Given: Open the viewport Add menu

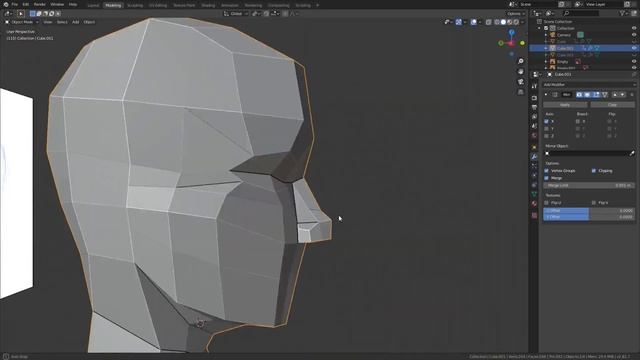Looking at the screenshot, I should [x=76, y=22].
